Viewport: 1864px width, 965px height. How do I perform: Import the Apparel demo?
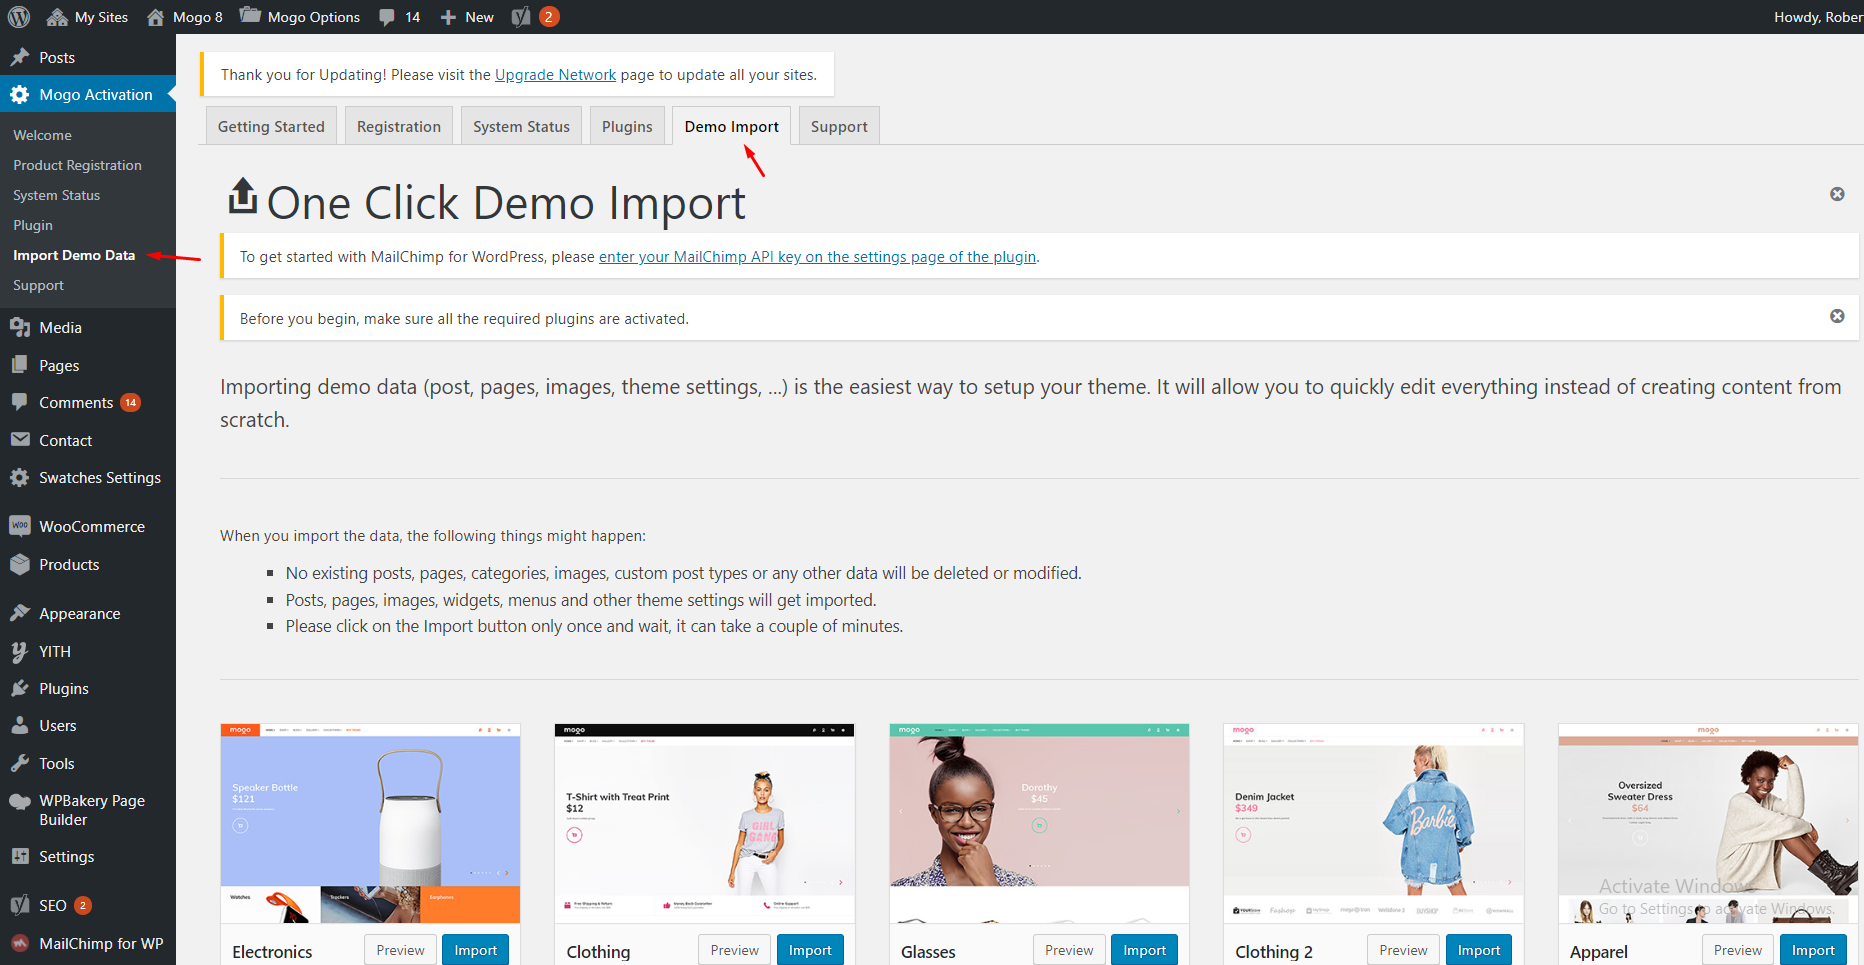1813,950
